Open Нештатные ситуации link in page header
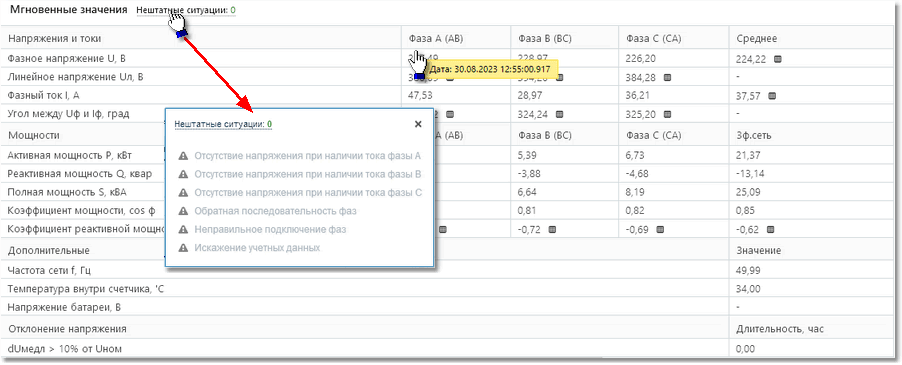The image size is (902, 365). [x=186, y=10]
